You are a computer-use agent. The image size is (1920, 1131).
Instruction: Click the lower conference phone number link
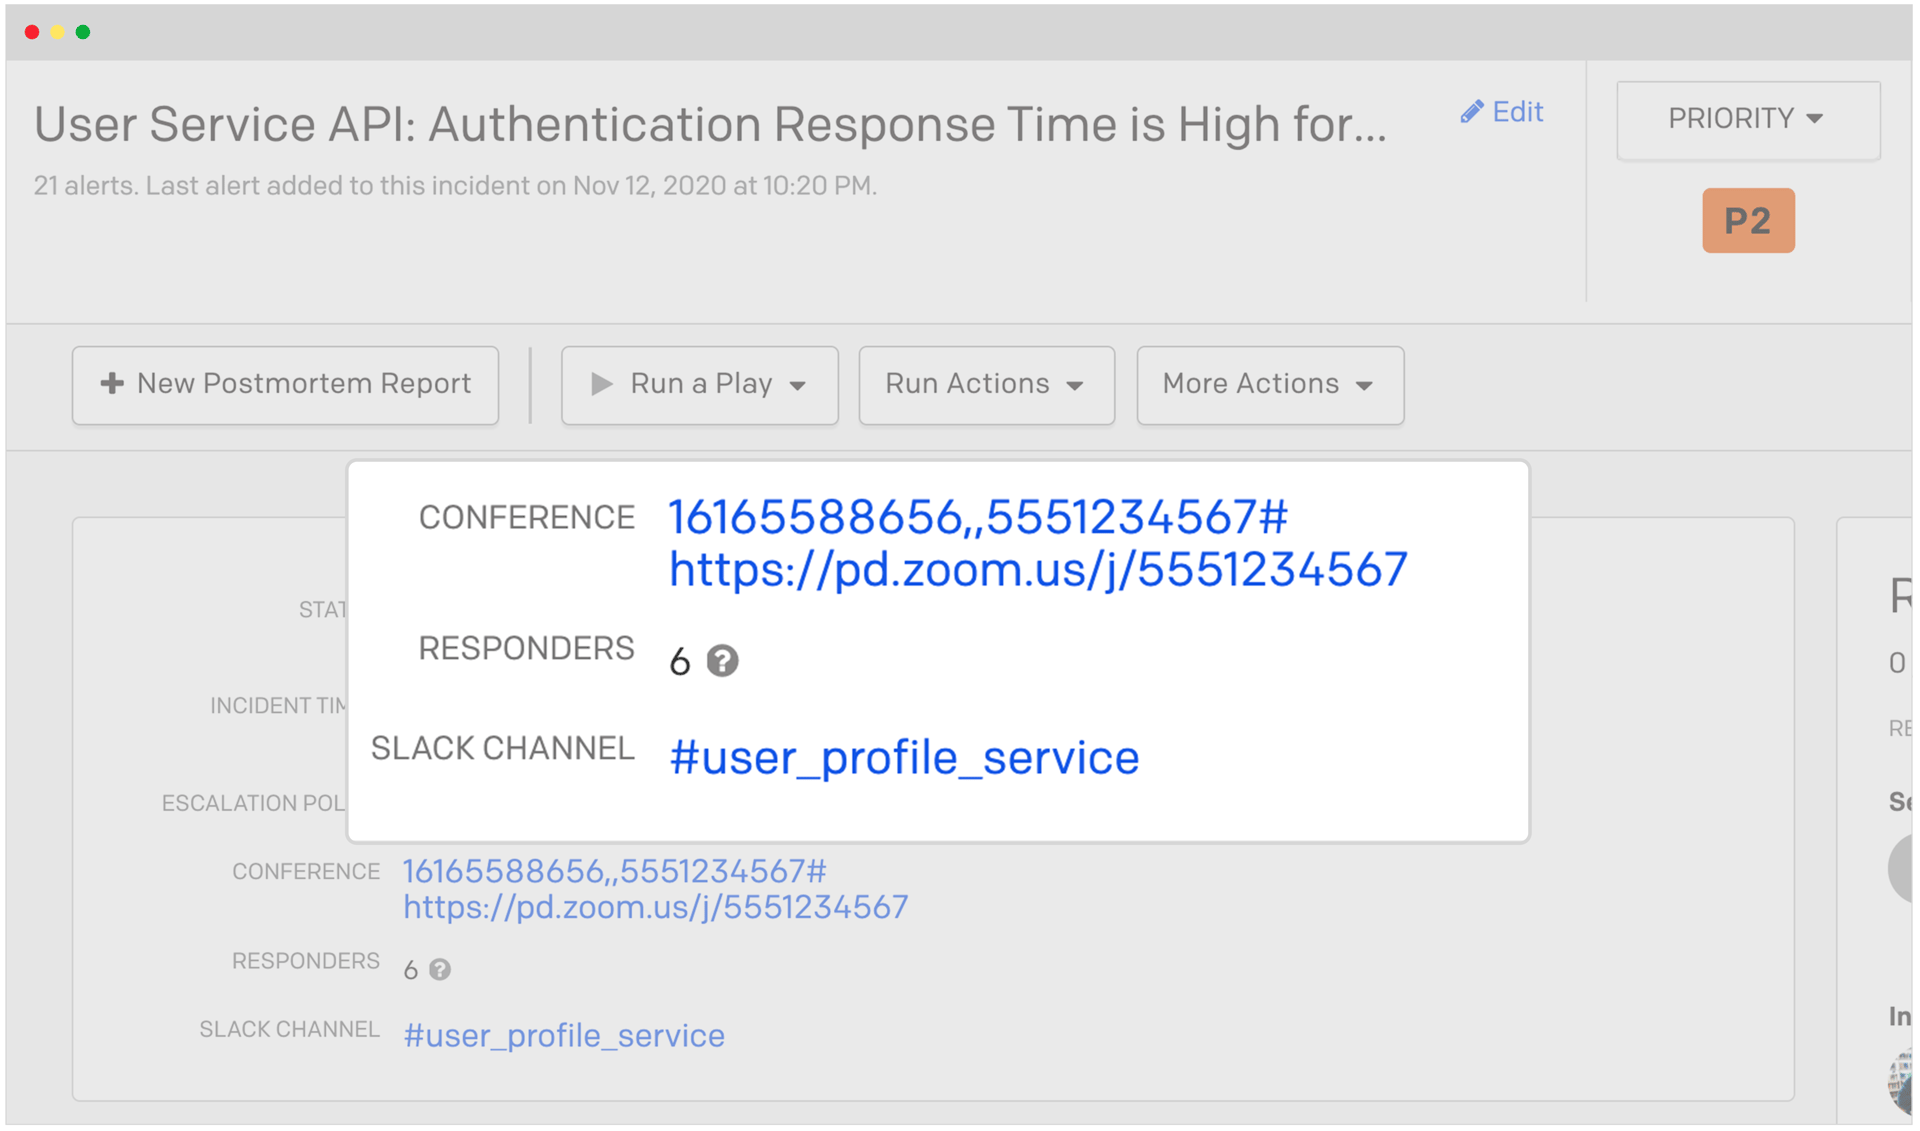point(613,870)
